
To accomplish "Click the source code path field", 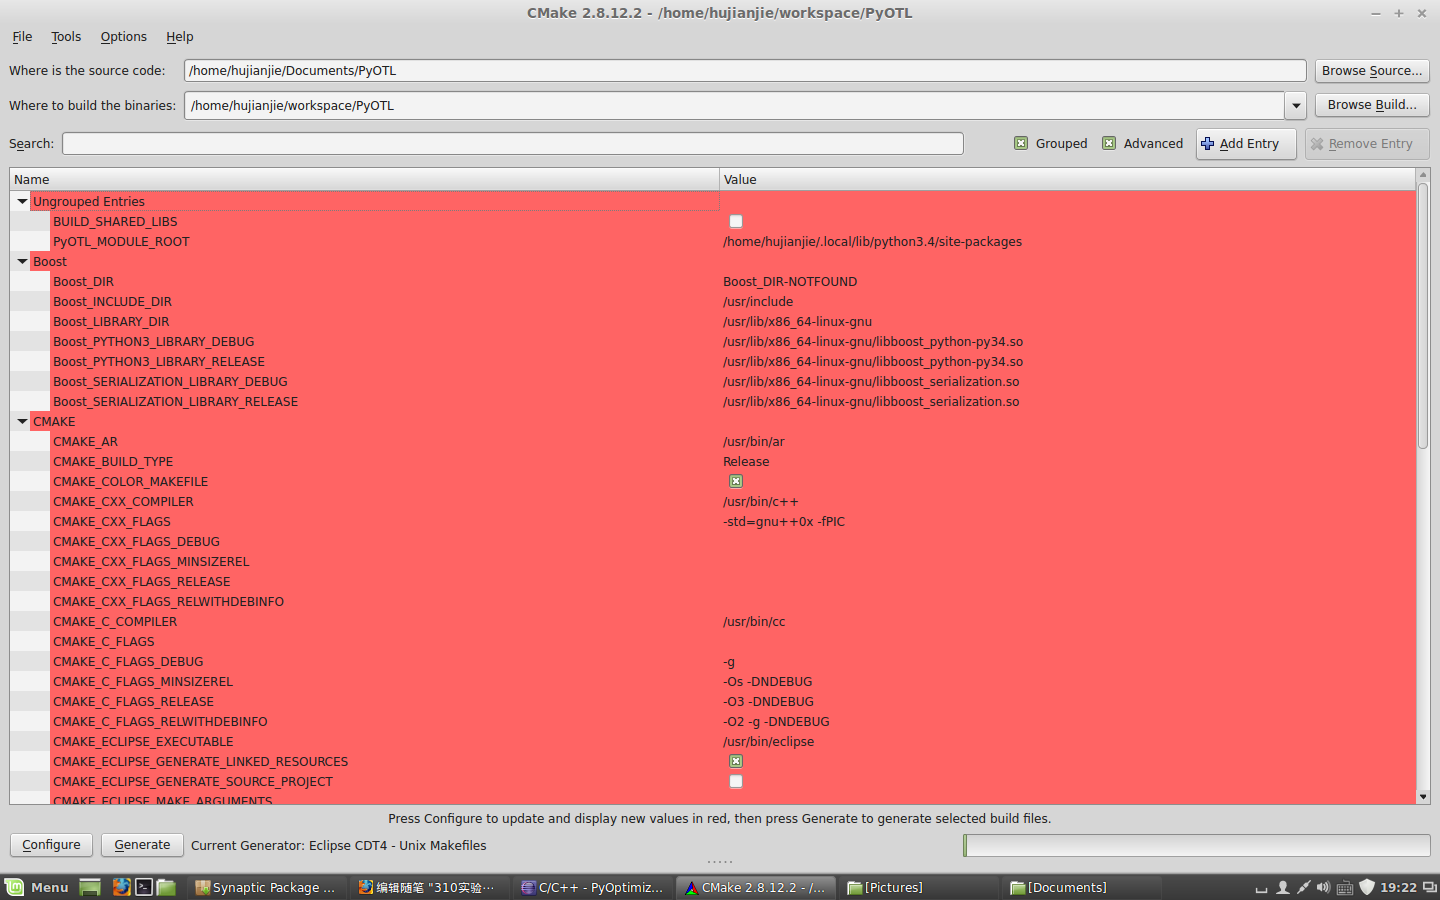I will click(745, 71).
